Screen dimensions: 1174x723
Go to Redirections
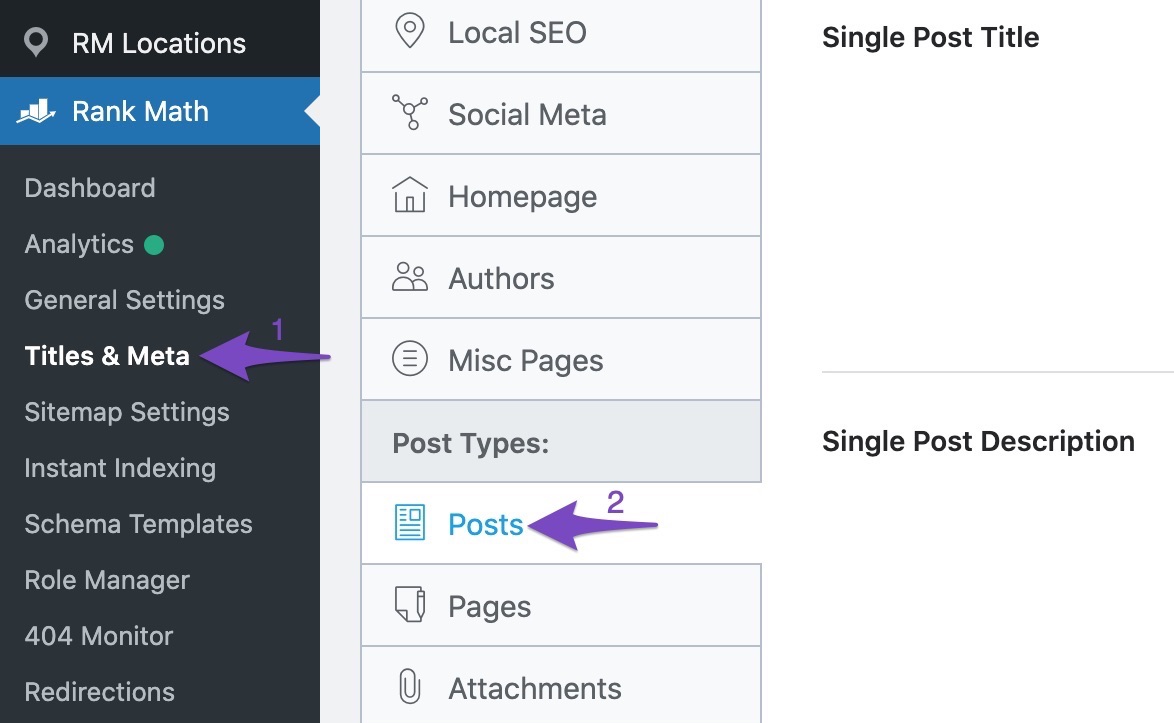100,692
